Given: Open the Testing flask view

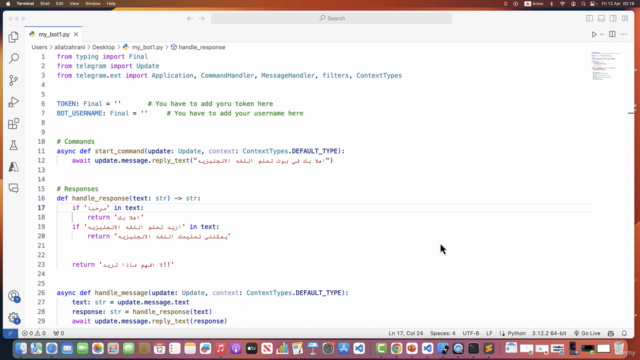Looking at the screenshot, I should (x=13, y=145).
